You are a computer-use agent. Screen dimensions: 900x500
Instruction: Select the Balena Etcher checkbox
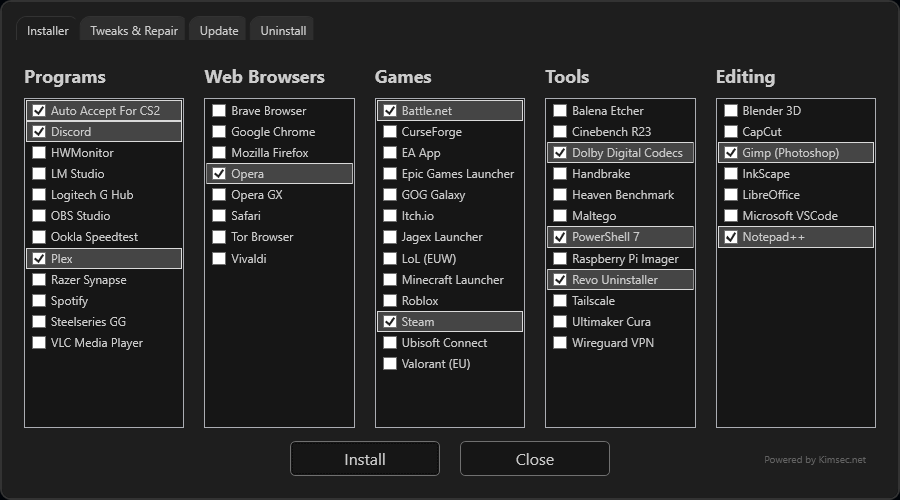tap(560, 111)
